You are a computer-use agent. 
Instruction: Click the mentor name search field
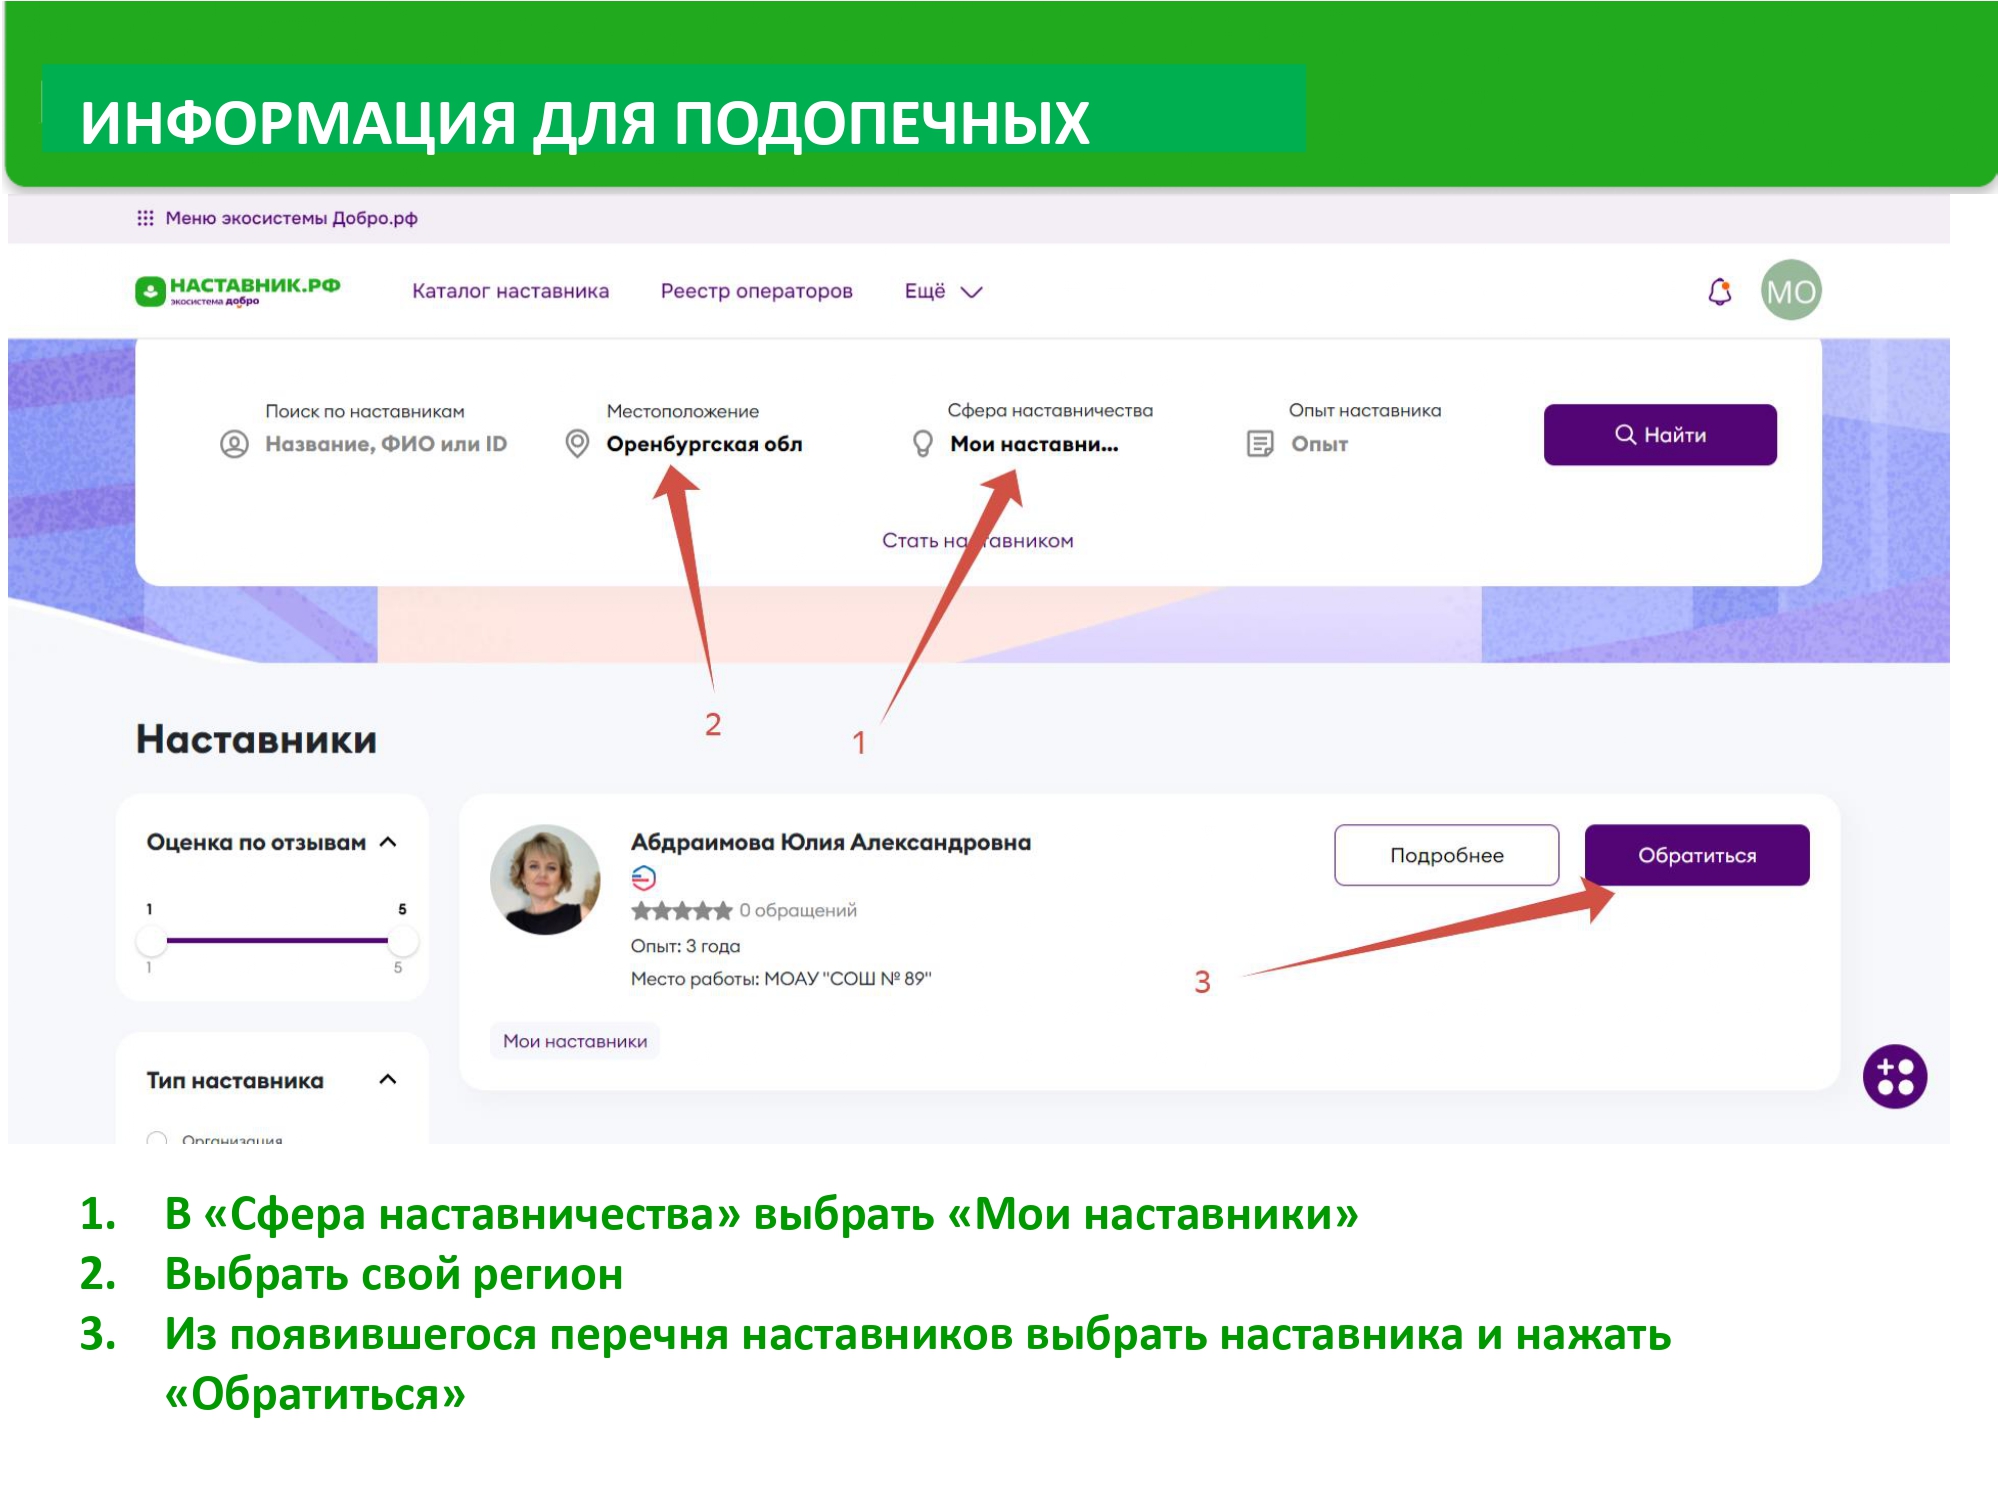click(385, 443)
